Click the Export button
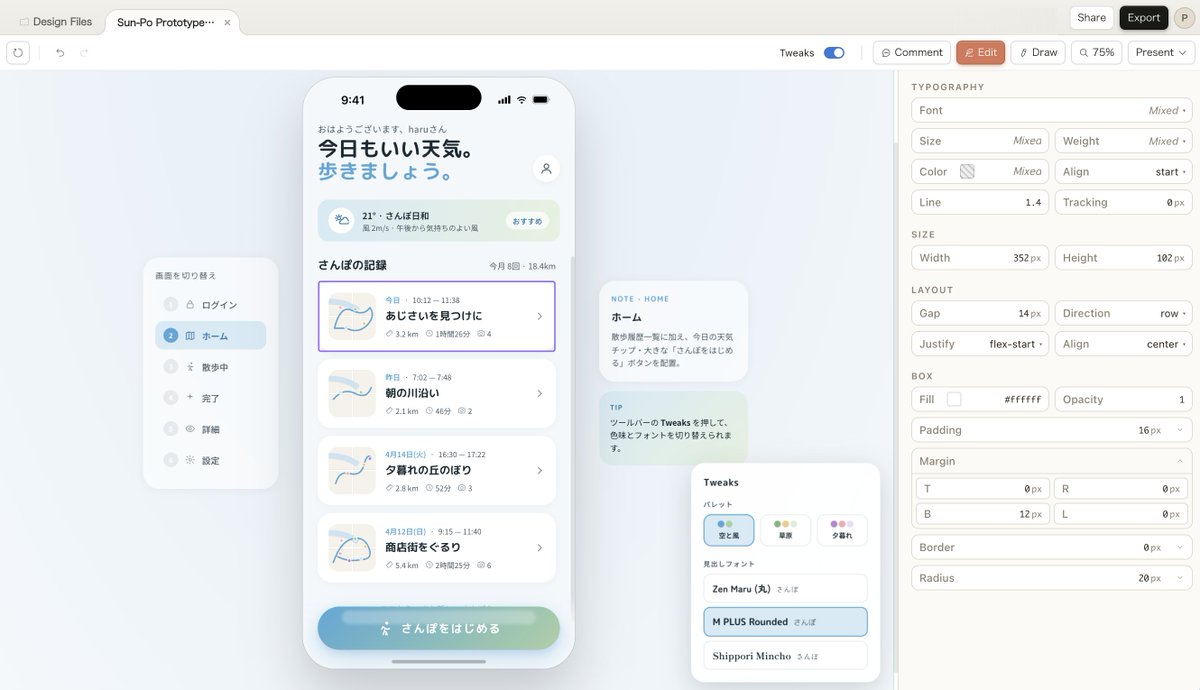The height and width of the screenshot is (690, 1200). [1143, 17]
